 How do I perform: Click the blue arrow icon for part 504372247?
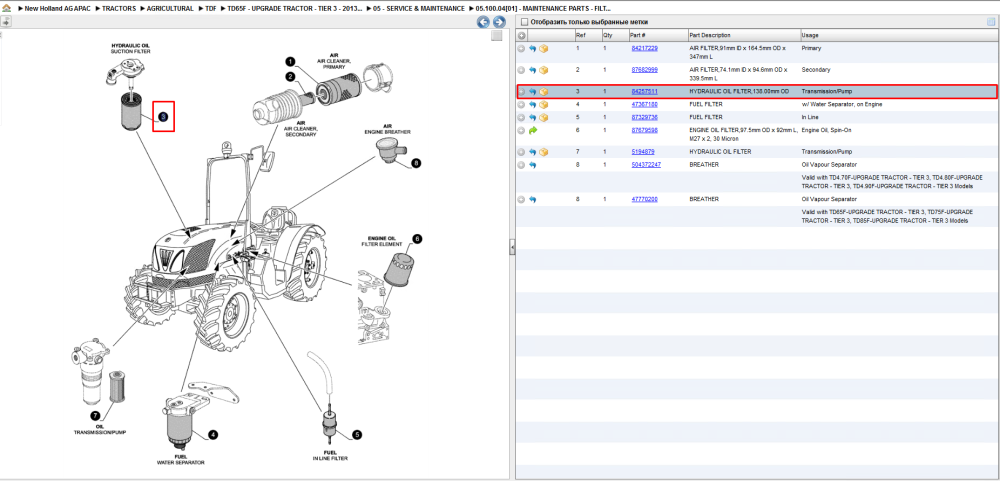tap(533, 165)
